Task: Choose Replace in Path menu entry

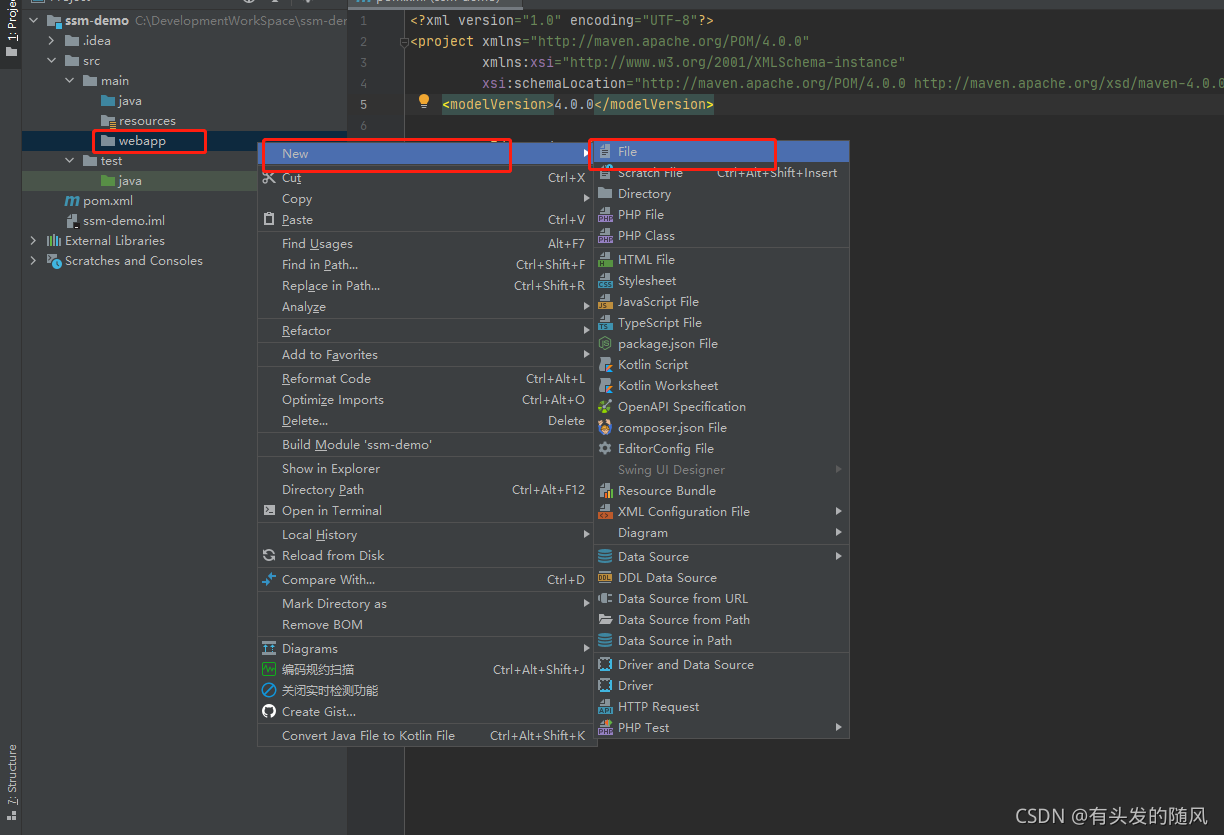Action: (x=426, y=286)
